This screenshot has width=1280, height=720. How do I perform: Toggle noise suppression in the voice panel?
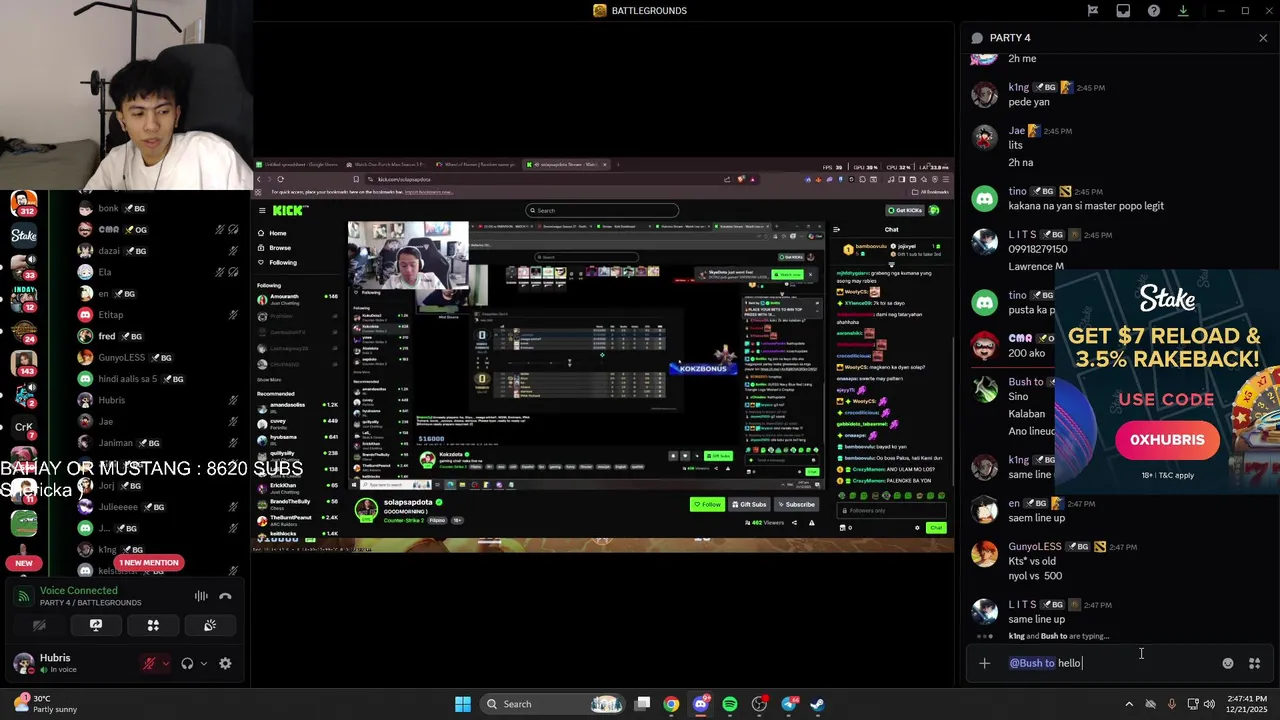pos(201,596)
